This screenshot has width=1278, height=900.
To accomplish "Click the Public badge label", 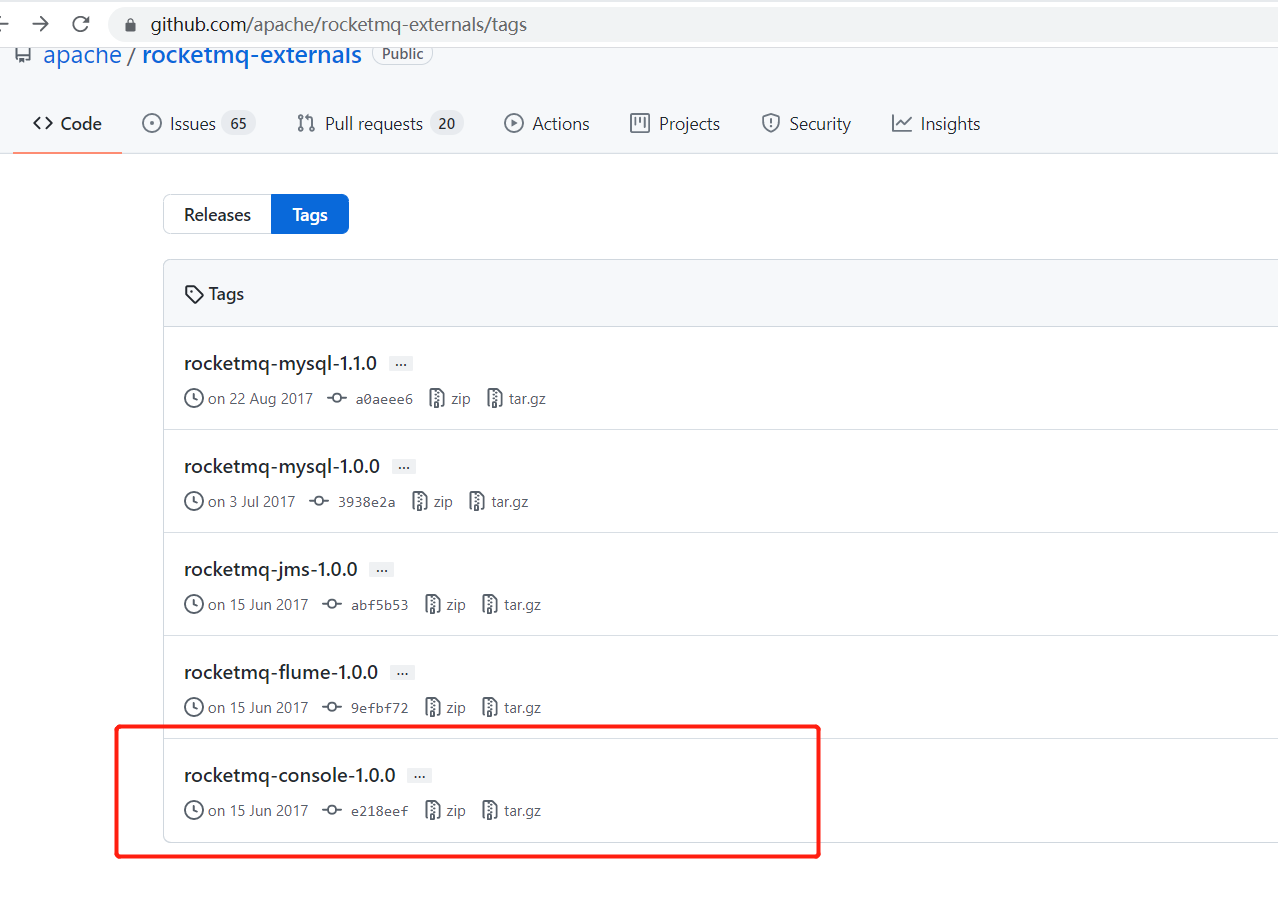I will tap(402, 54).
